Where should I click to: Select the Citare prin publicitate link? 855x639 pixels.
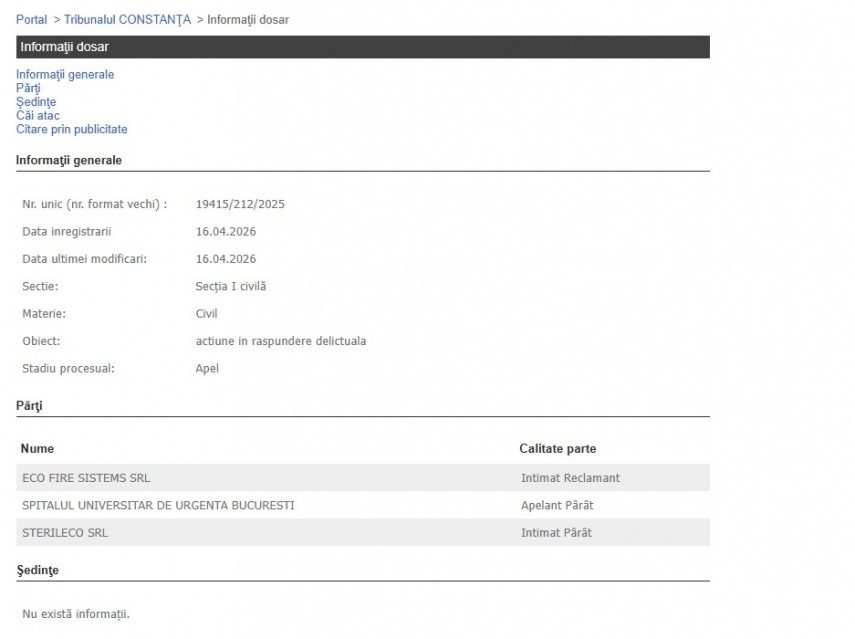point(72,130)
